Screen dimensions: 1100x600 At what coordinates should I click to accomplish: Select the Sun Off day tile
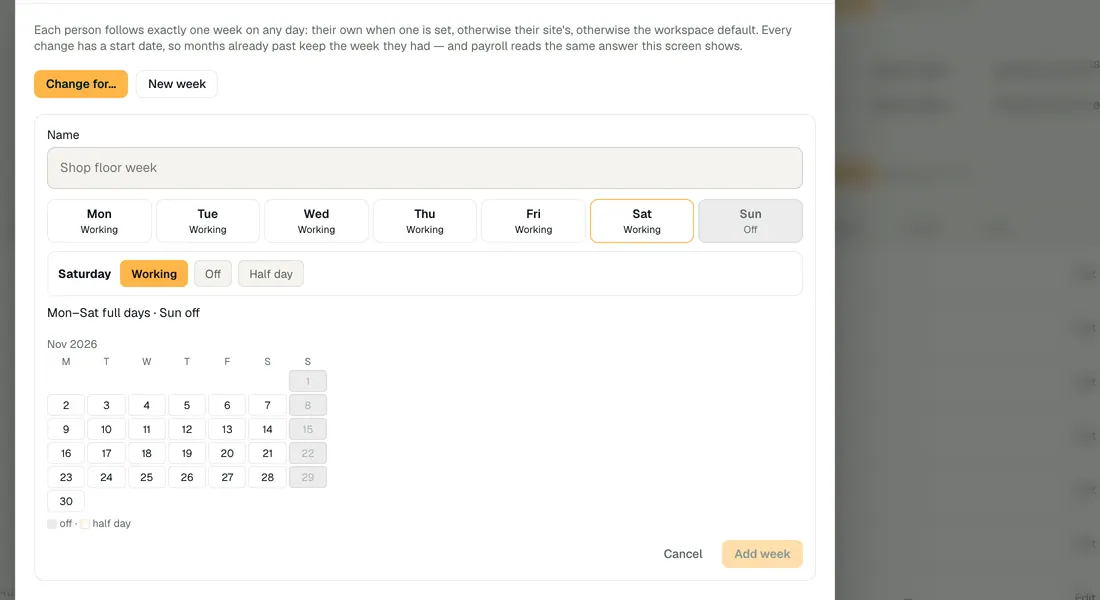click(x=751, y=221)
